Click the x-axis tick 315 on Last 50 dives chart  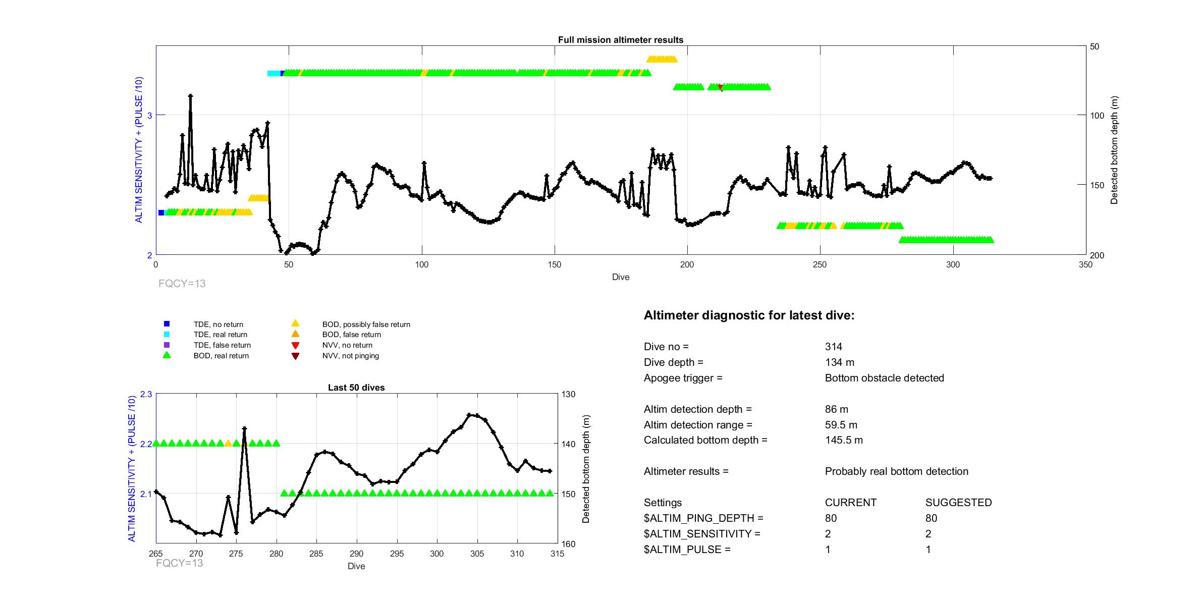point(556,553)
